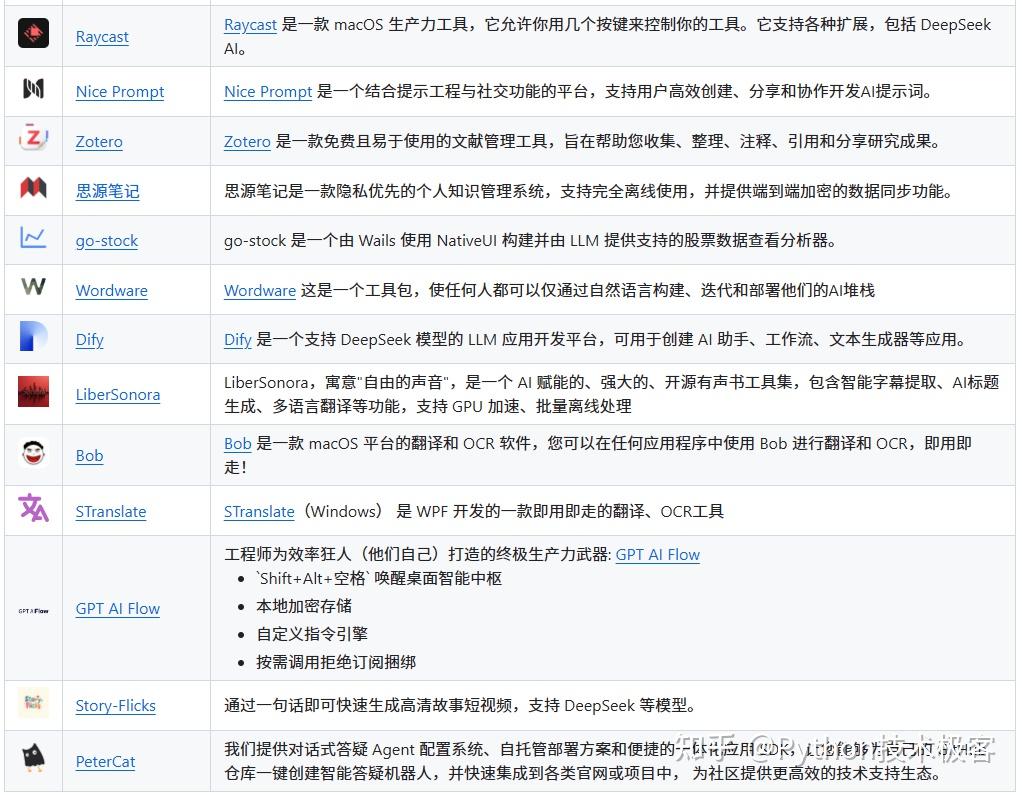The image size is (1022, 795).
Task: Click the 思源笔记 red logo icon
Action: pyautogui.click(x=33, y=190)
